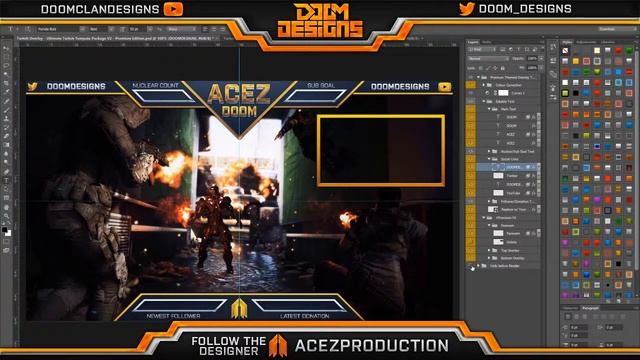
Task: Collapse the Main Text layer group
Action: tap(489, 109)
